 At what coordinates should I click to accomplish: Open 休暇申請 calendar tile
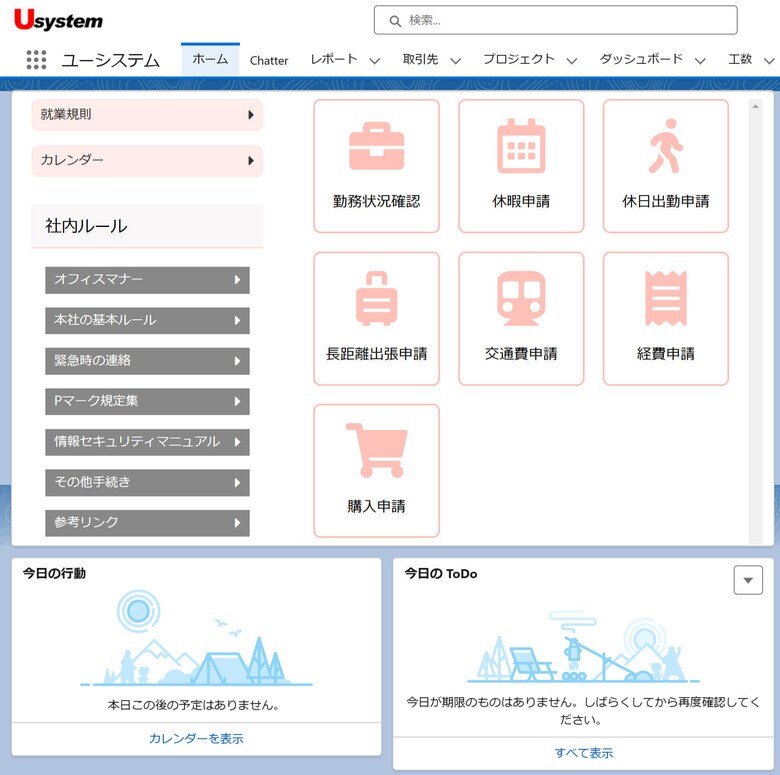coord(521,166)
